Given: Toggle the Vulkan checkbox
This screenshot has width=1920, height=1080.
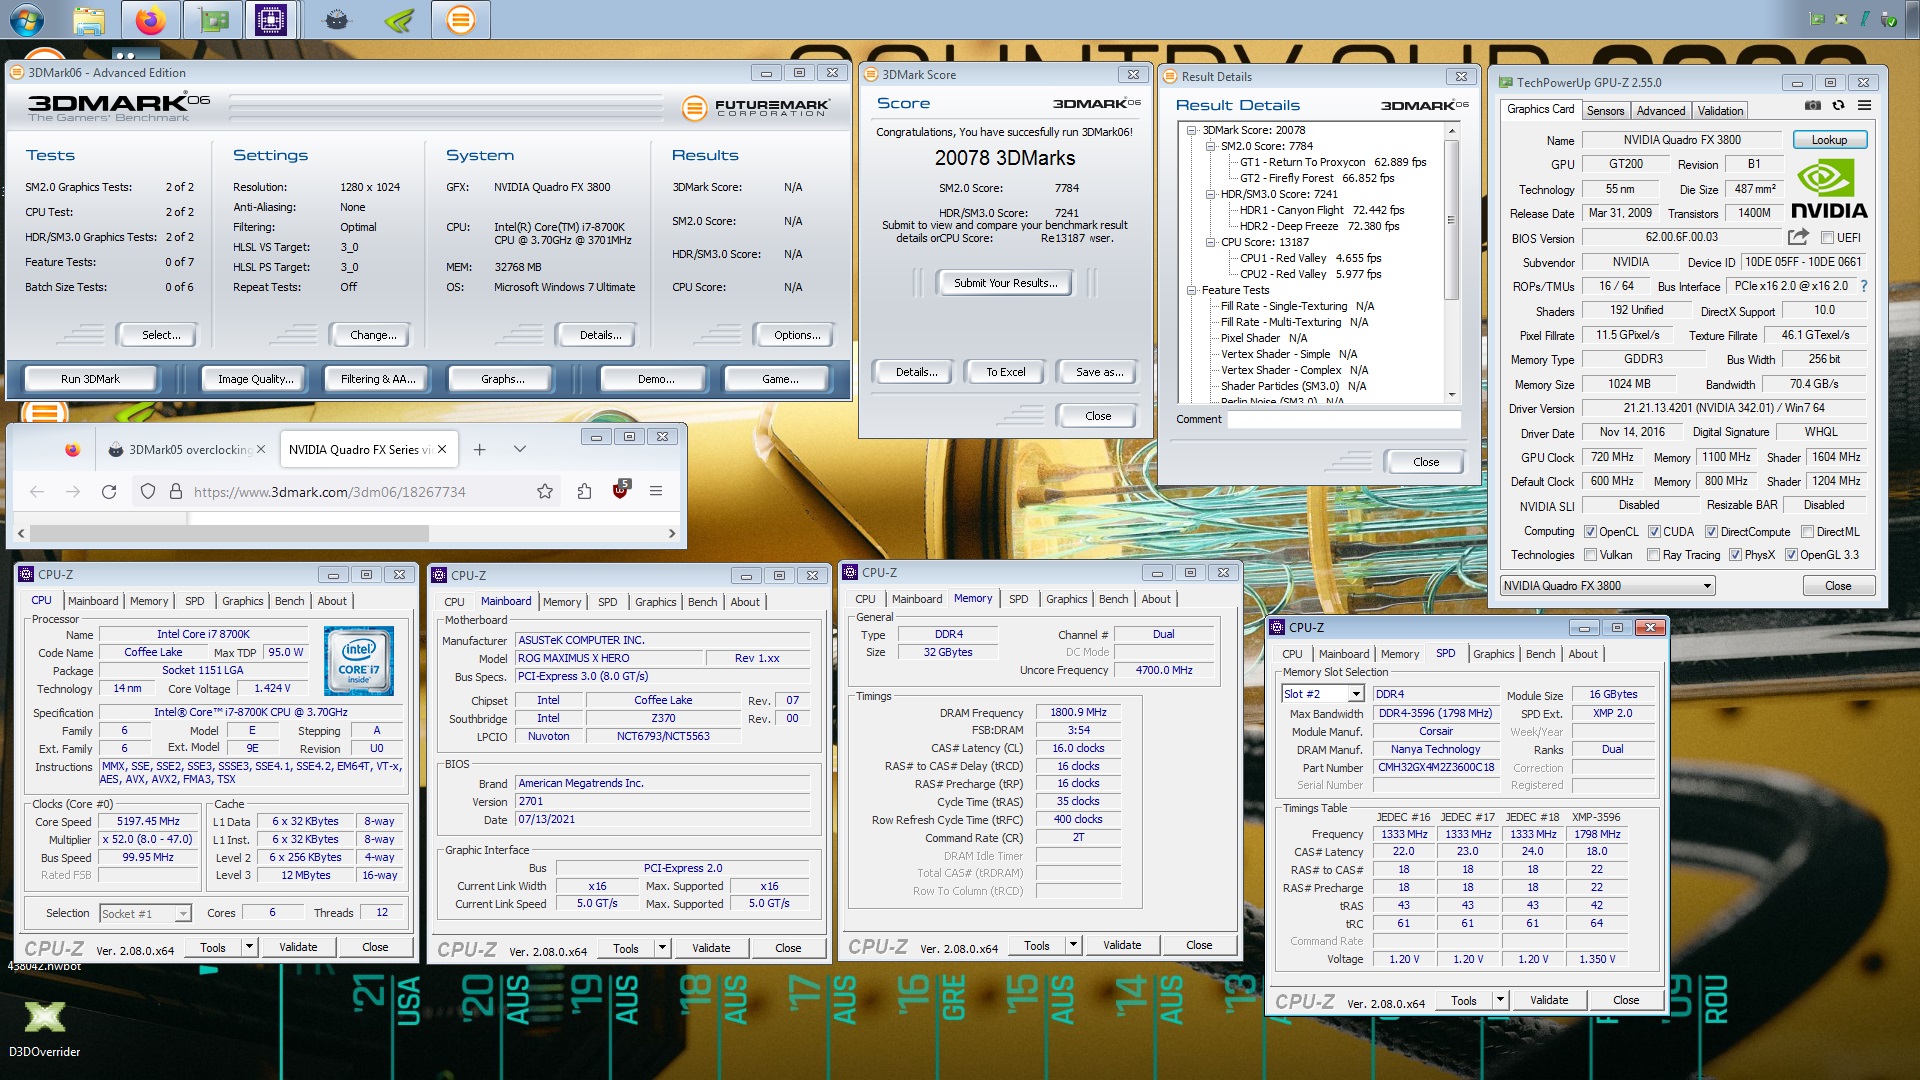Looking at the screenshot, I should click(x=1590, y=555).
